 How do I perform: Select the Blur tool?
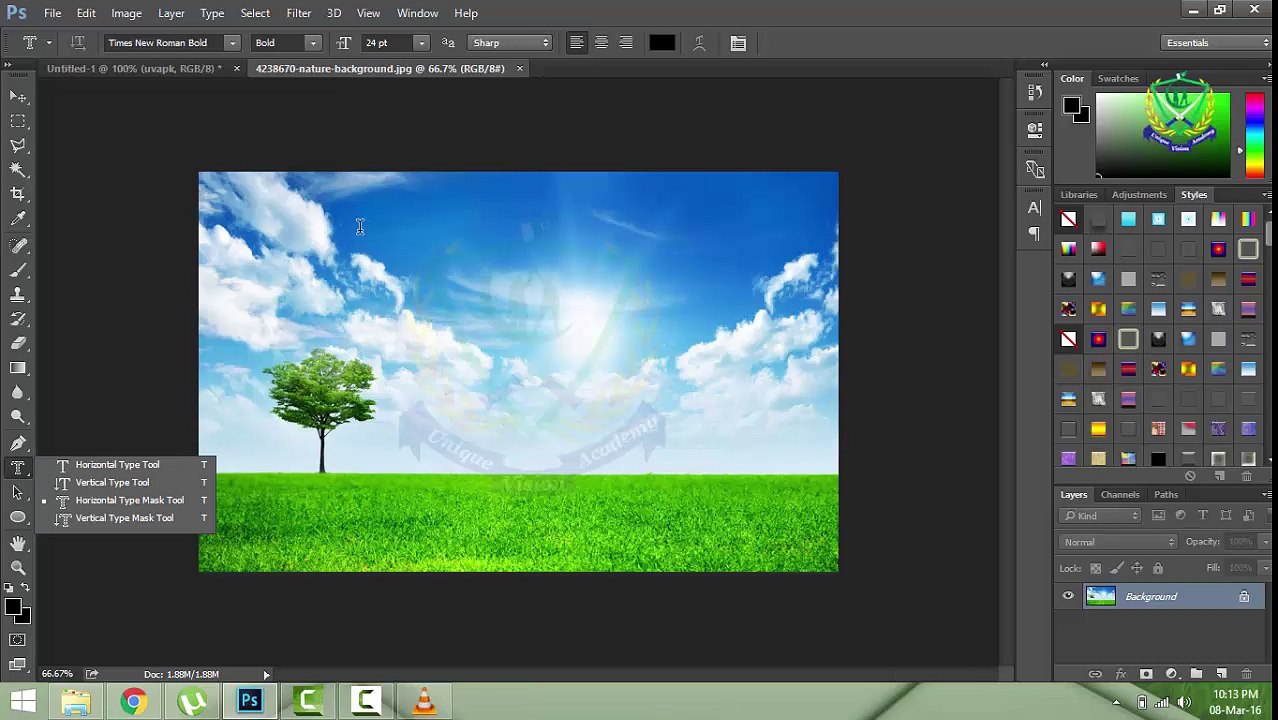(18, 393)
